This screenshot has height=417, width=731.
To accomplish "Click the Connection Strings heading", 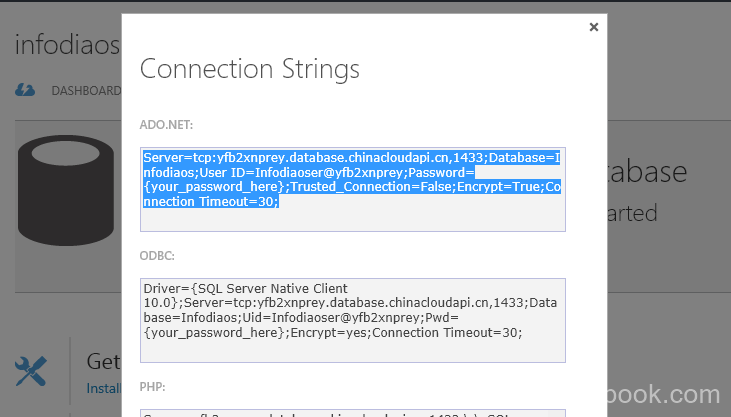I will [x=249, y=69].
